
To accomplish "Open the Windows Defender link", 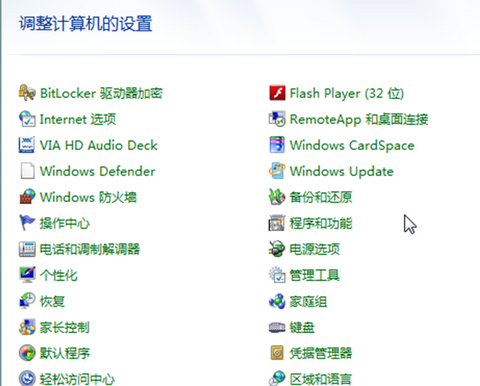I will (98, 171).
